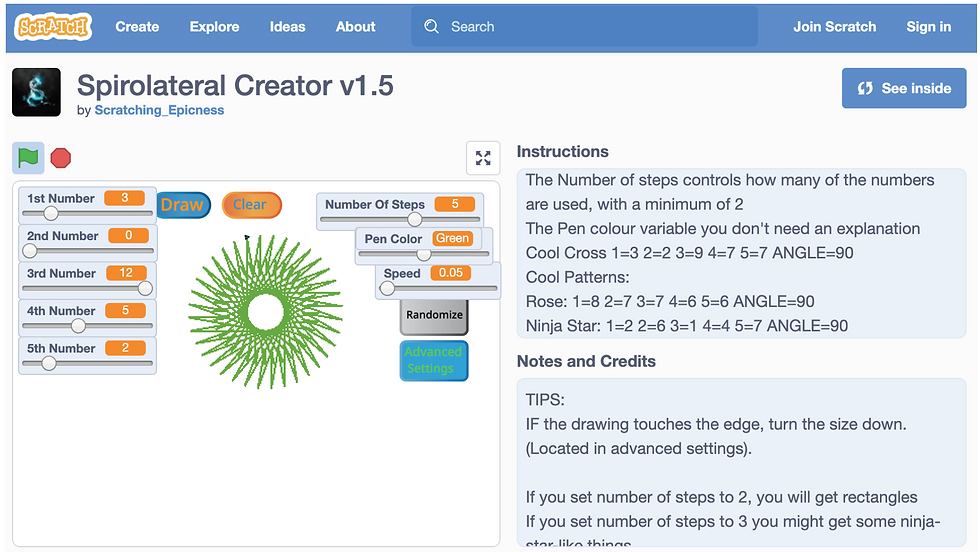Click the Pen Color slider handle
This screenshot has width=980, height=552.
[424, 254]
